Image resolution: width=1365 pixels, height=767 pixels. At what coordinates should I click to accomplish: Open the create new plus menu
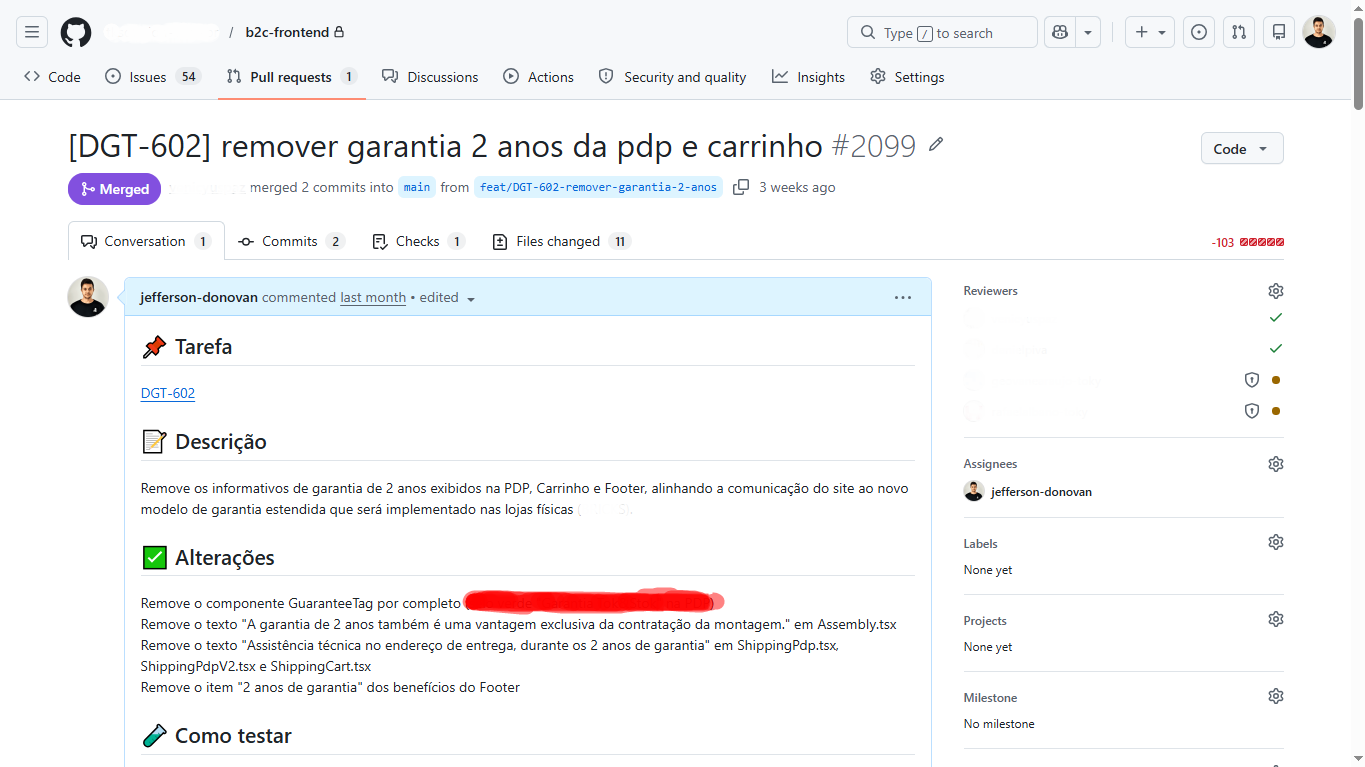(x=1150, y=32)
